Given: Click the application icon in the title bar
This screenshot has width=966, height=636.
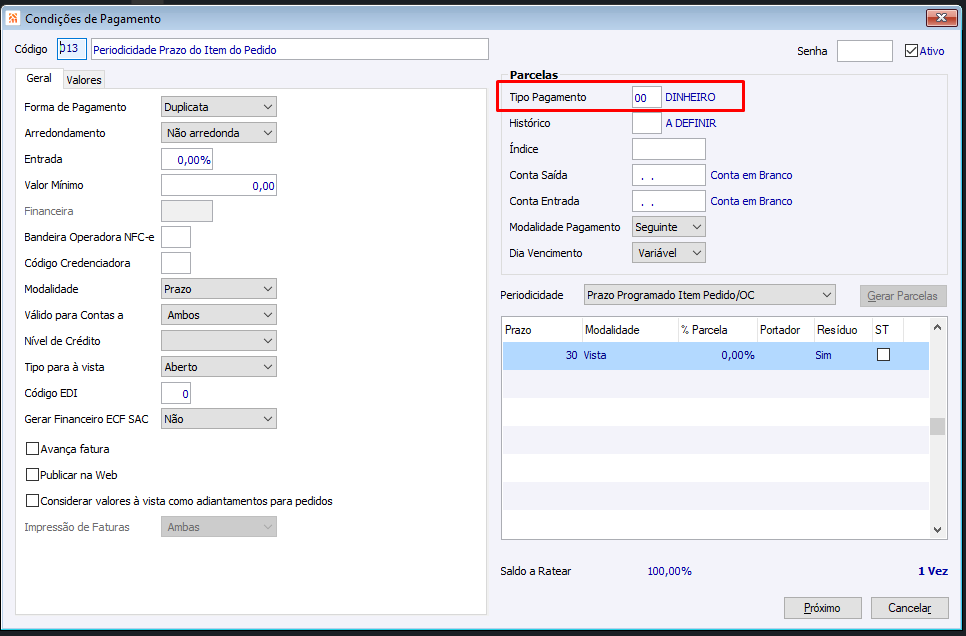Looking at the screenshot, I should 13,19.
